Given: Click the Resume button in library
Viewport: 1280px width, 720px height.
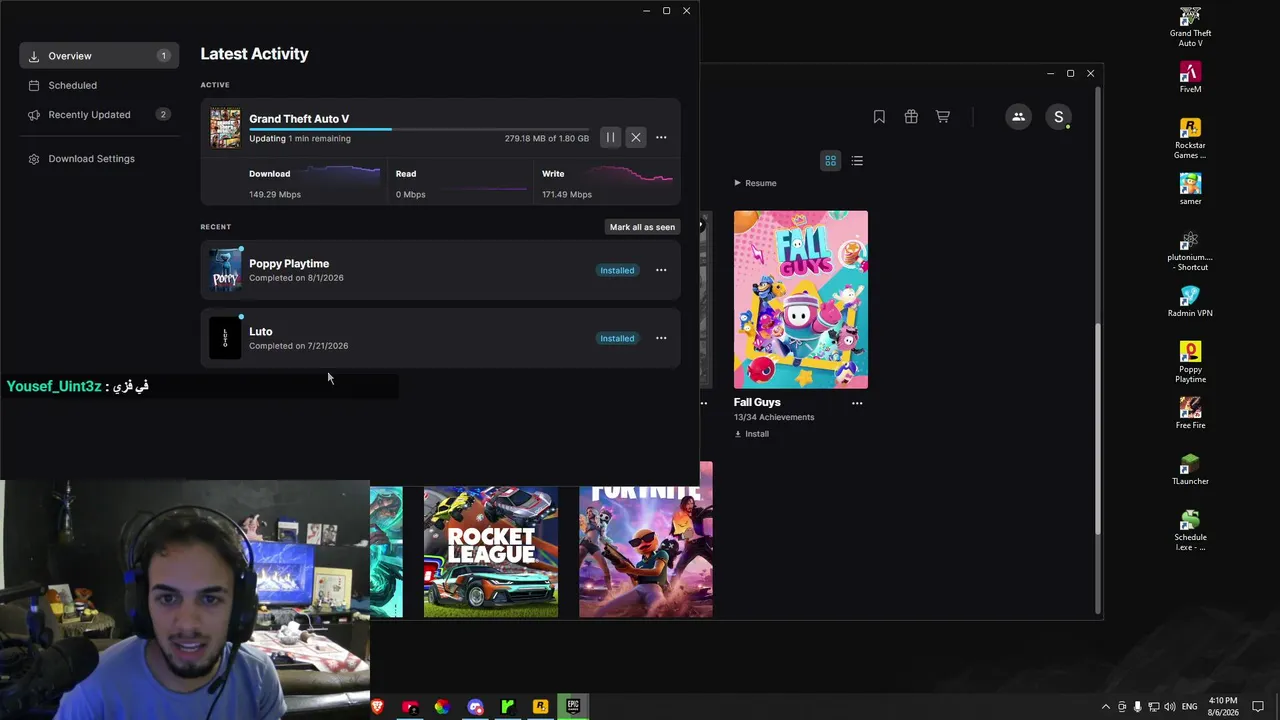Looking at the screenshot, I should 755,183.
